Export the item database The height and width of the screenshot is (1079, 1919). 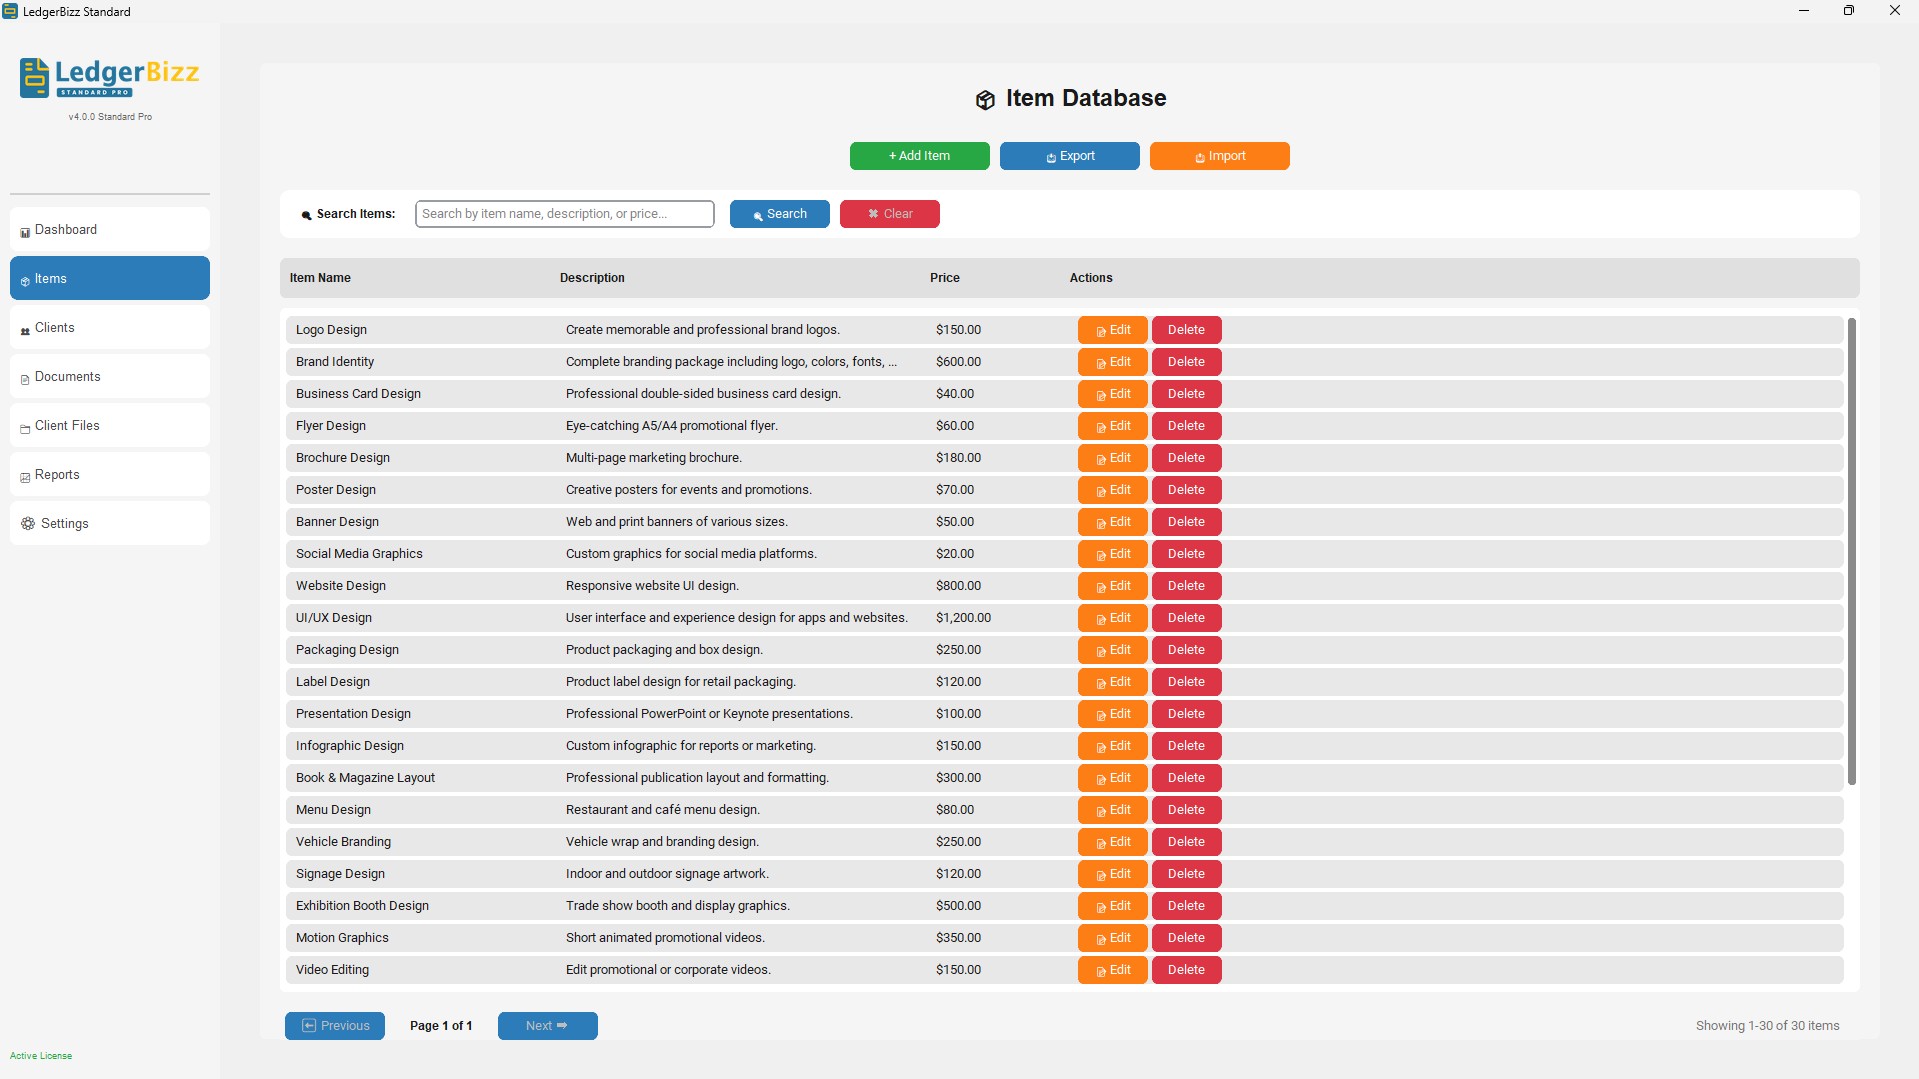(1069, 156)
